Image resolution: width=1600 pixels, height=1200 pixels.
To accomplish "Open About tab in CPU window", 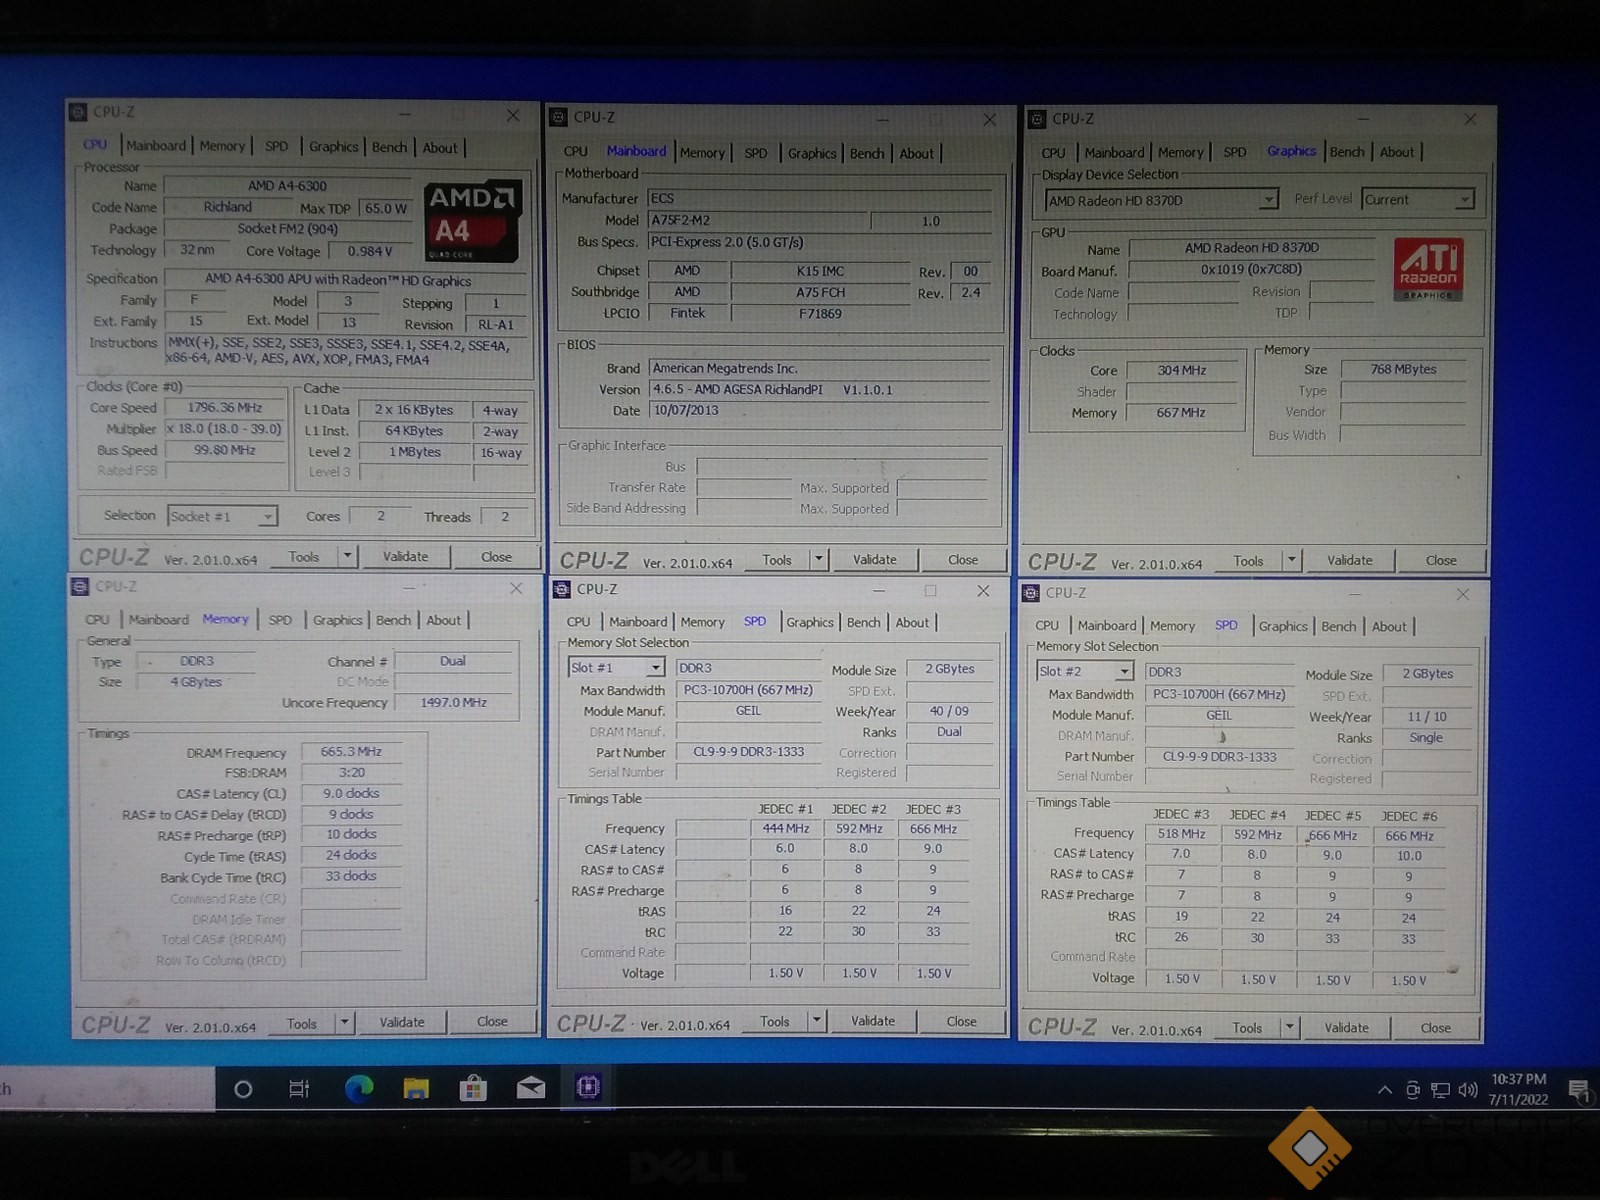I will click(439, 148).
